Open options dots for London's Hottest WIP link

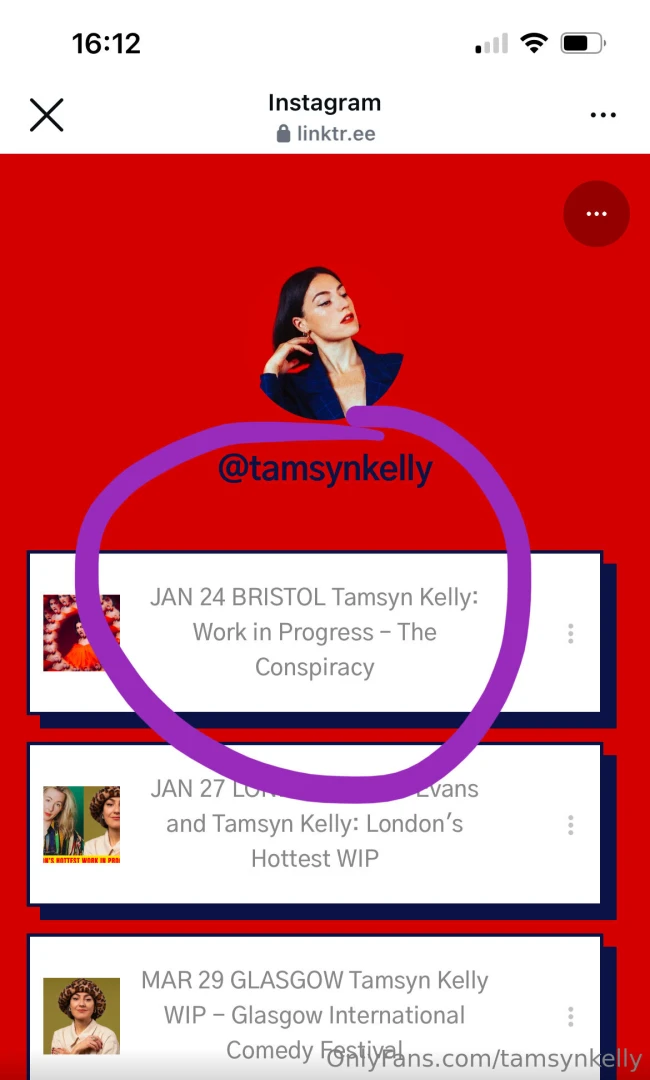tap(570, 824)
